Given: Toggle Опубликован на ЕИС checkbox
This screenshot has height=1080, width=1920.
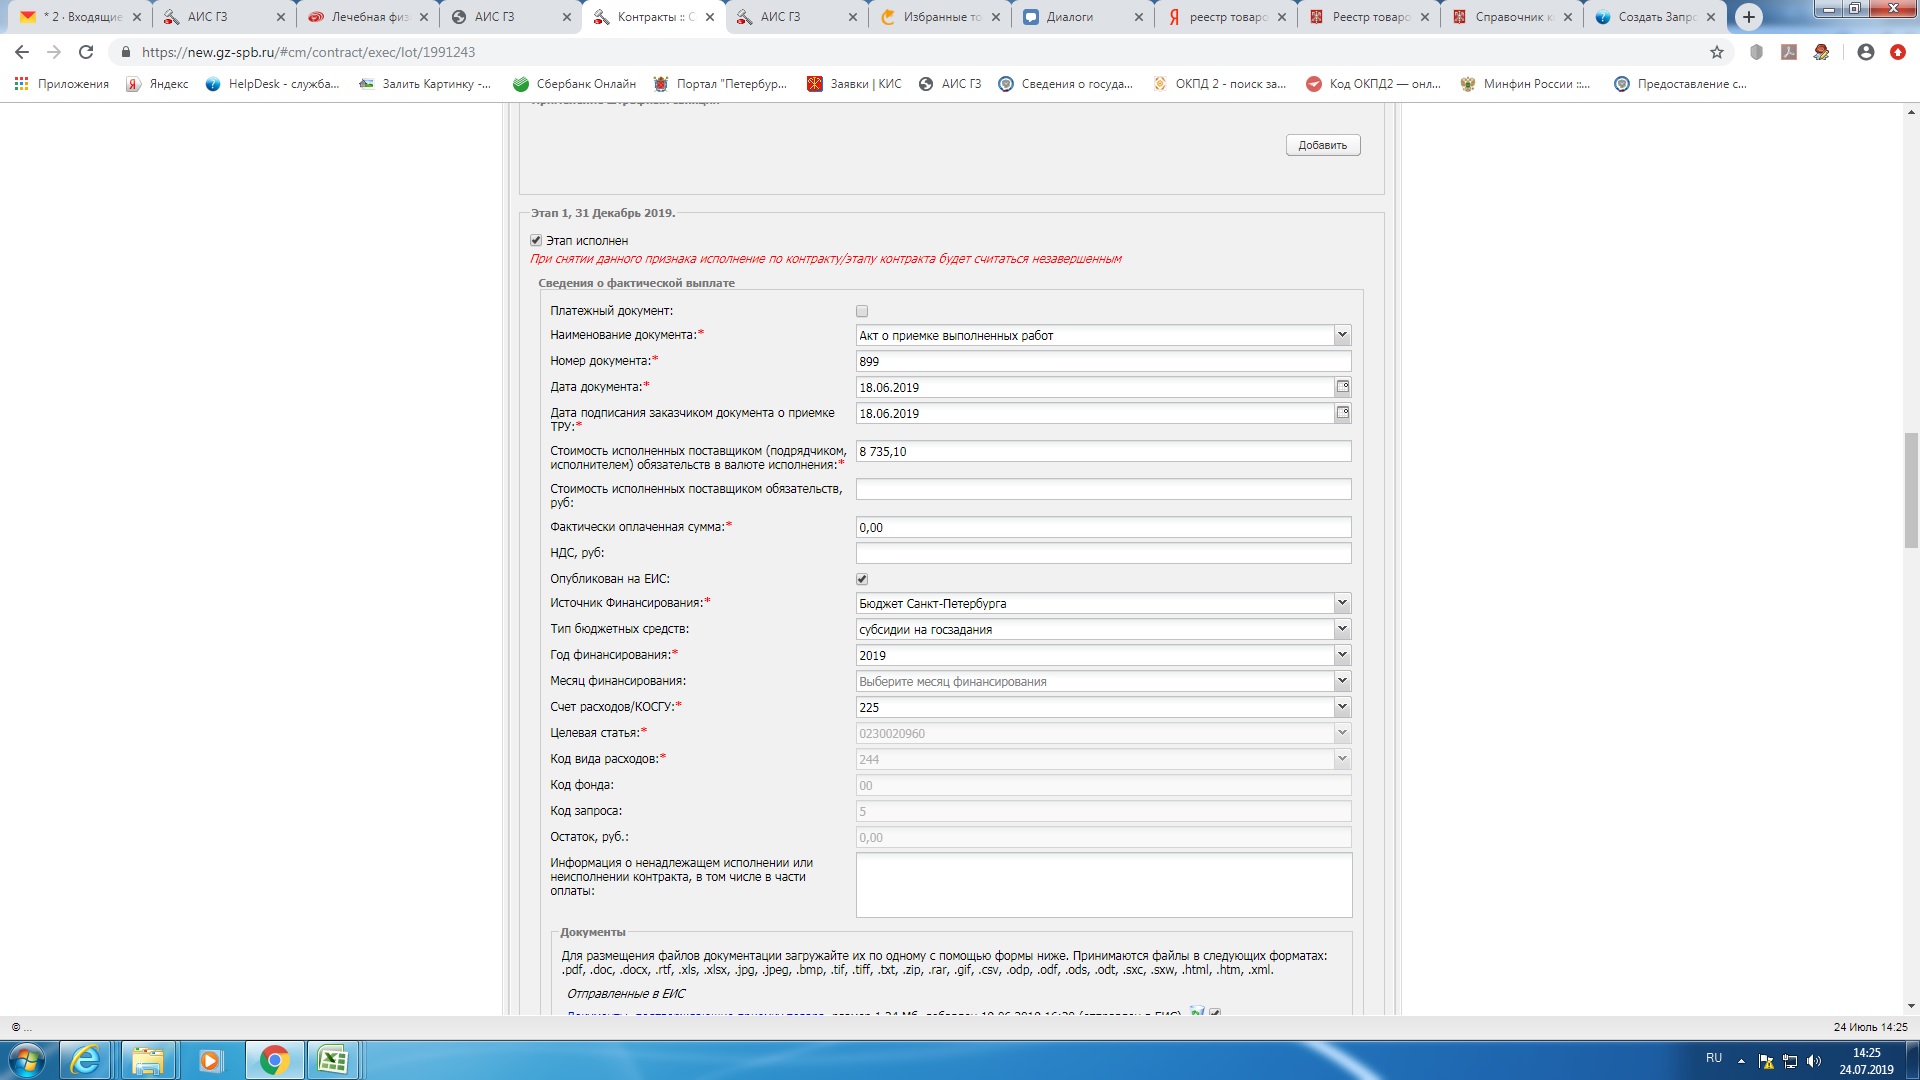Looking at the screenshot, I should click(x=862, y=579).
